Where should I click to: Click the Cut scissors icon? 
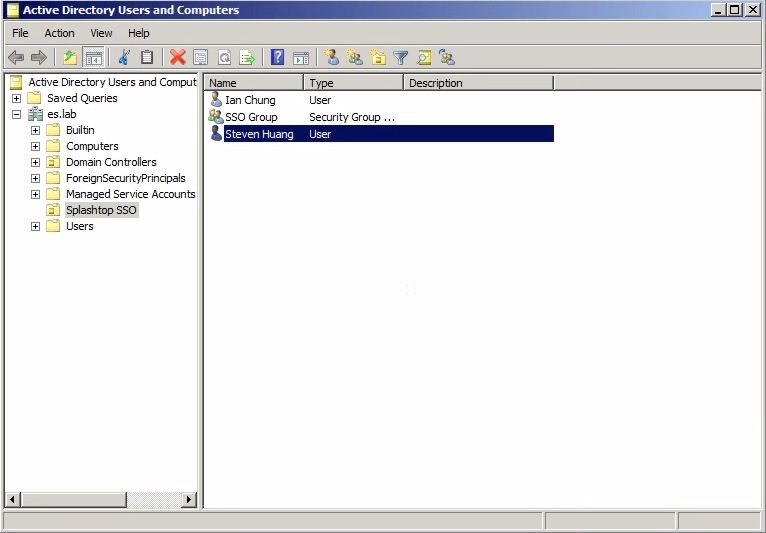(x=124, y=58)
